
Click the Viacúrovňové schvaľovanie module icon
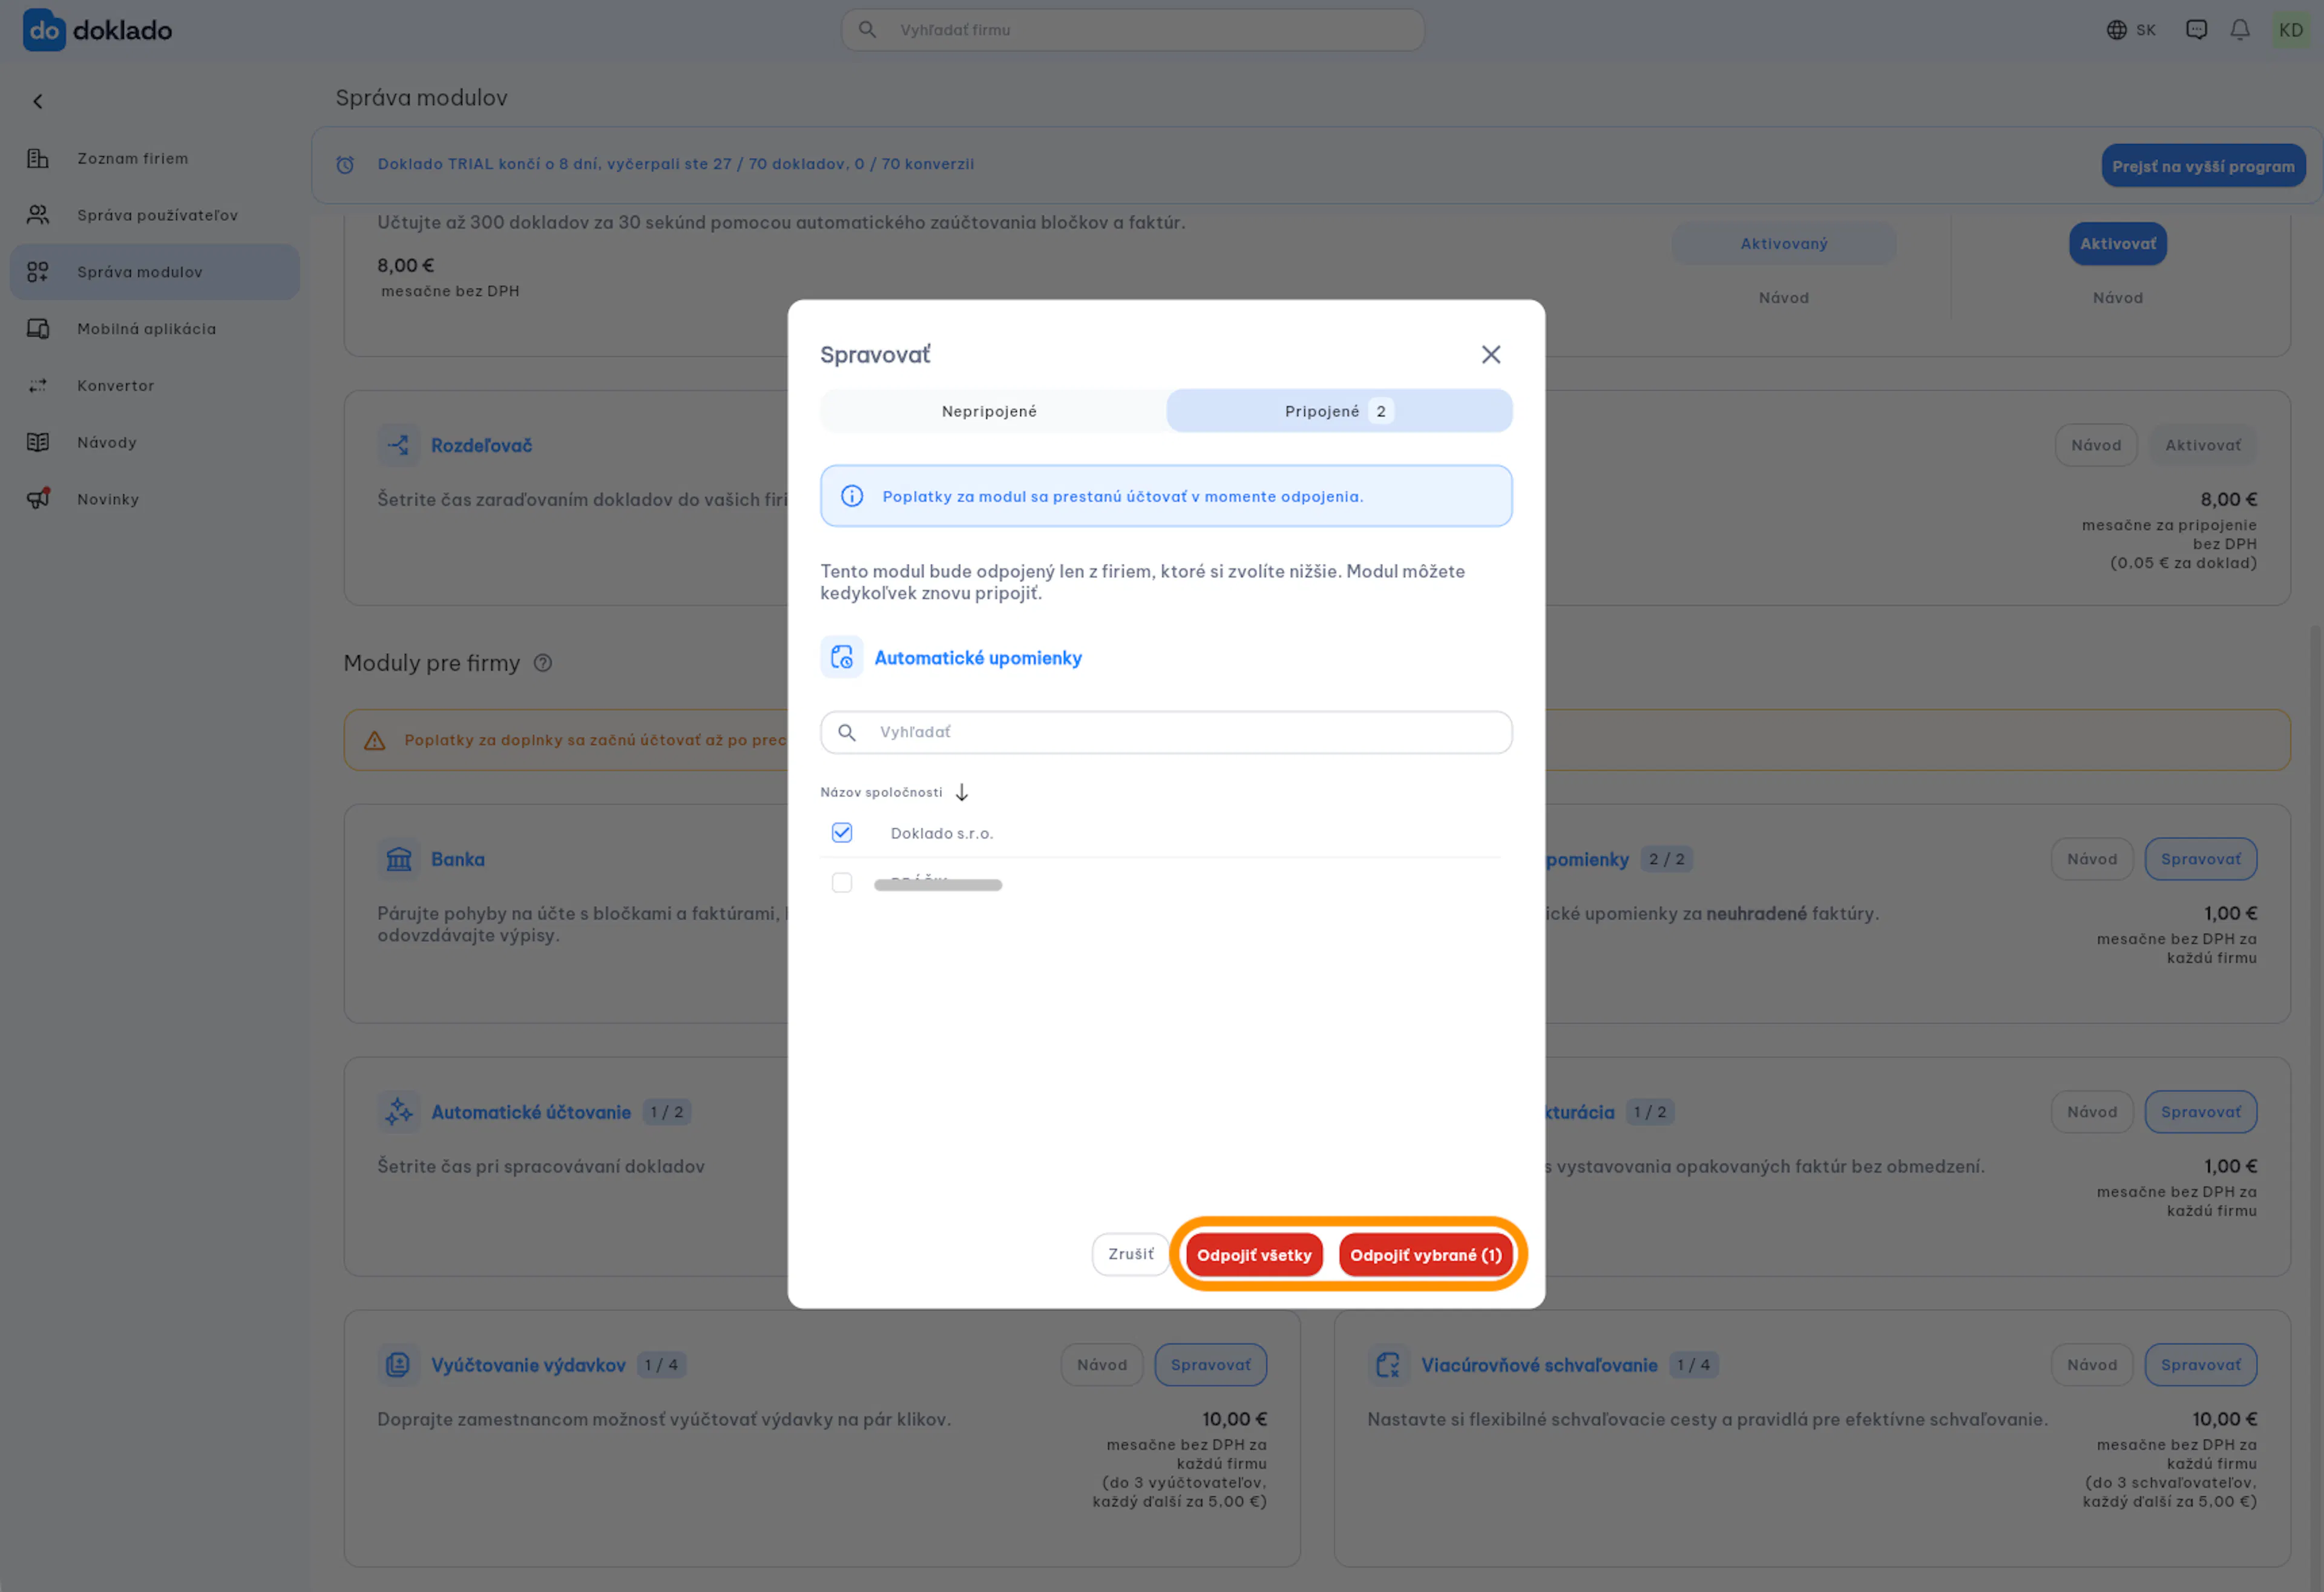click(x=1388, y=1365)
